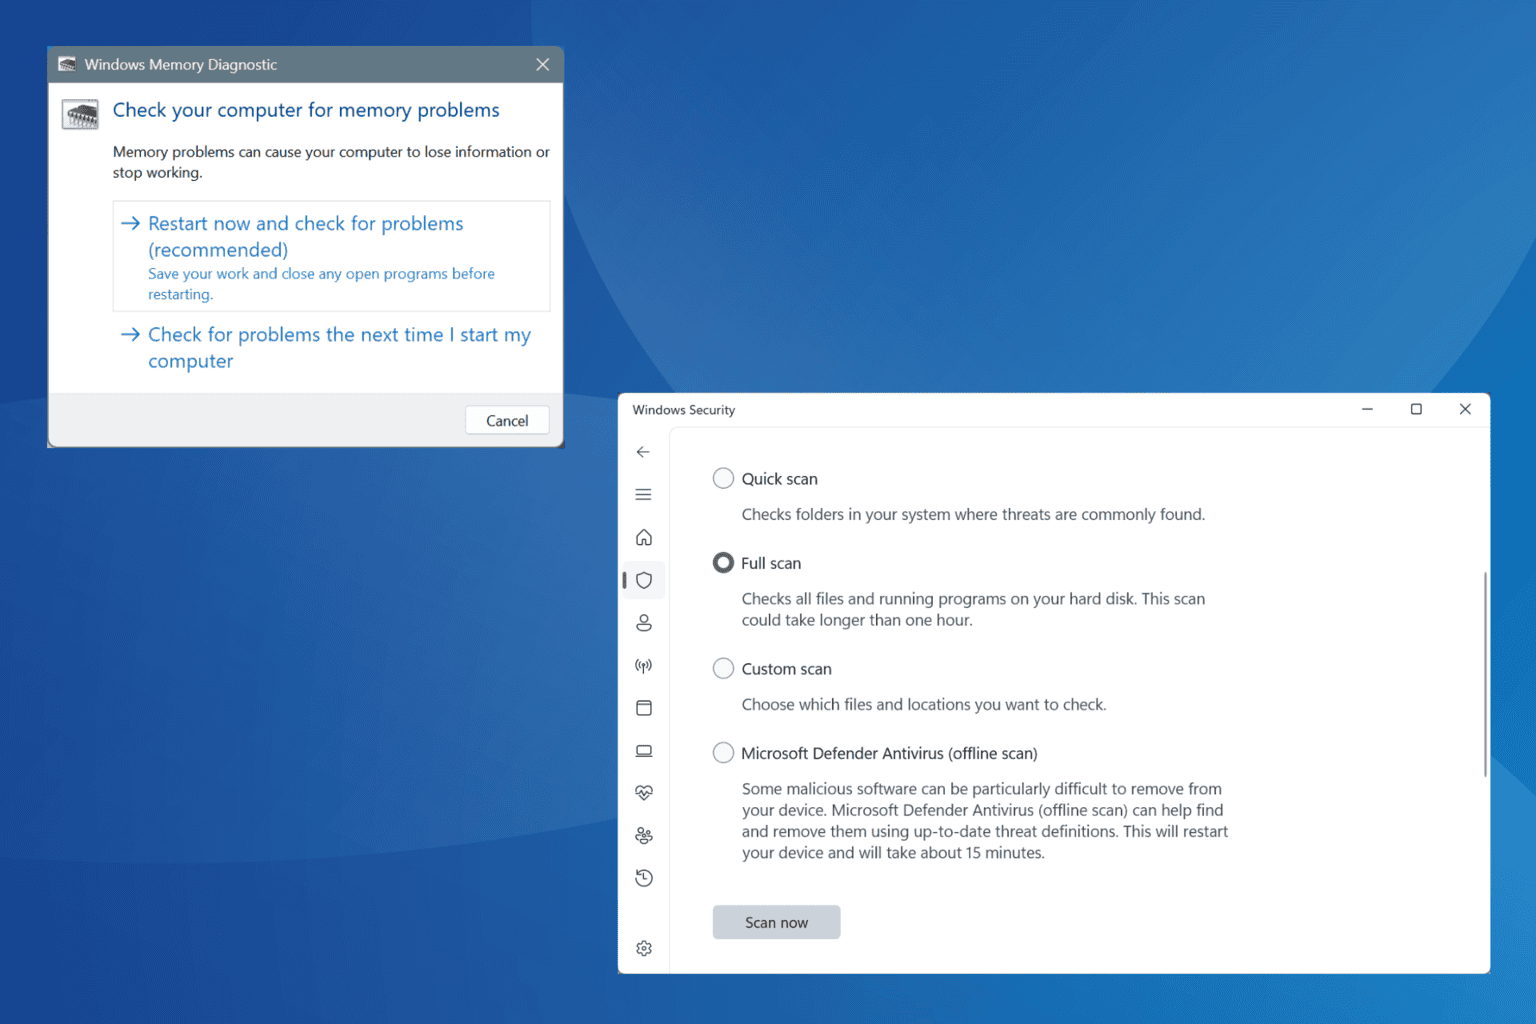1536x1024 pixels.
Task: Select the Full scan radio button
Action: point(723,563)
